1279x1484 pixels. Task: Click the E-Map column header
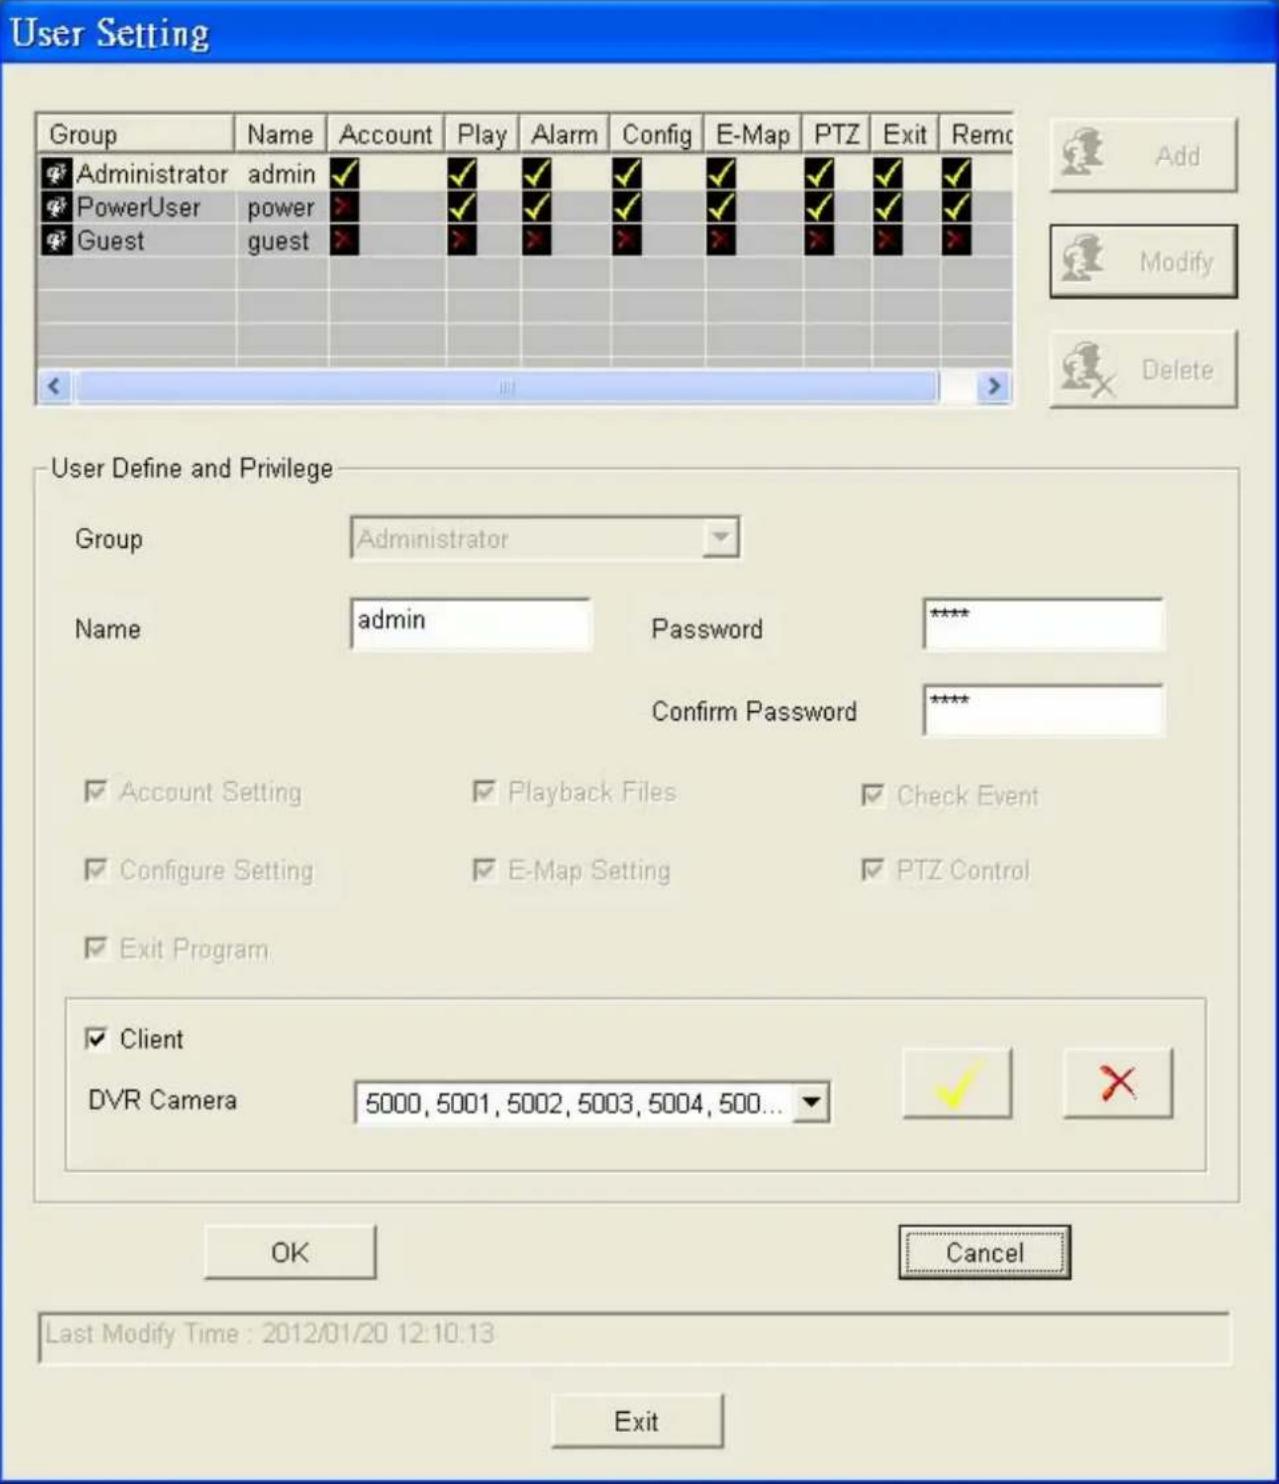753,134
